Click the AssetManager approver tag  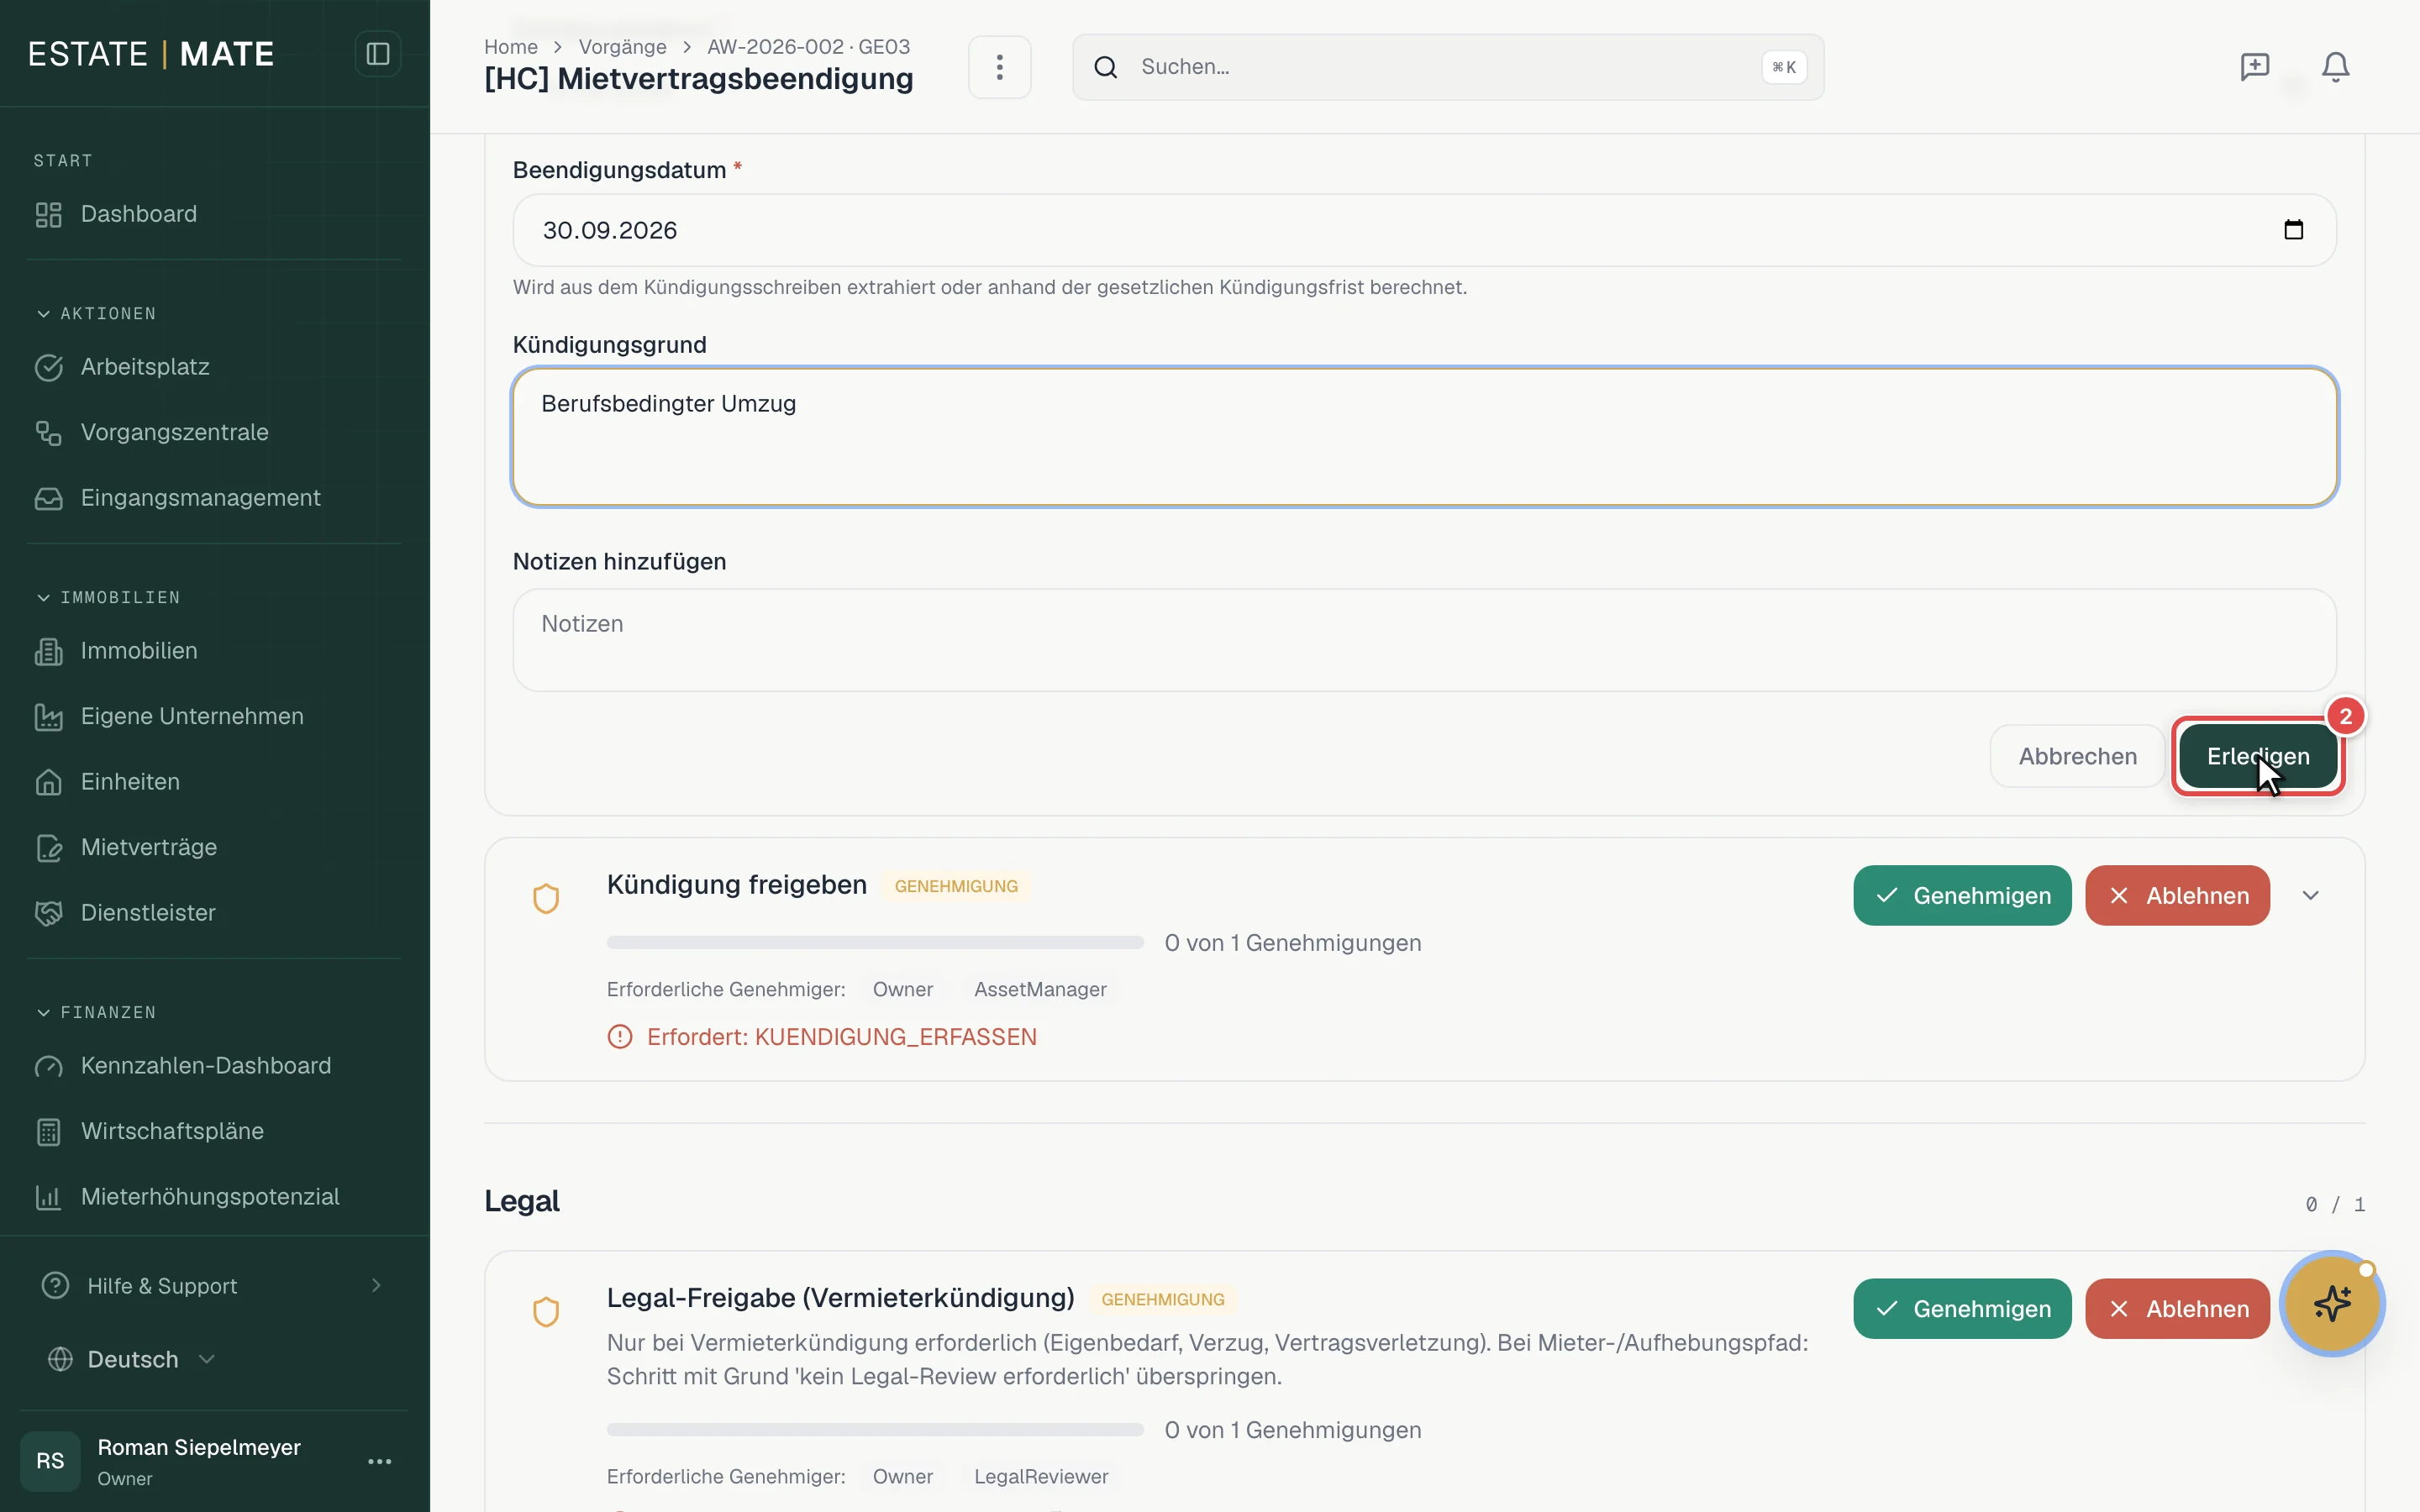coord(1040,989)
